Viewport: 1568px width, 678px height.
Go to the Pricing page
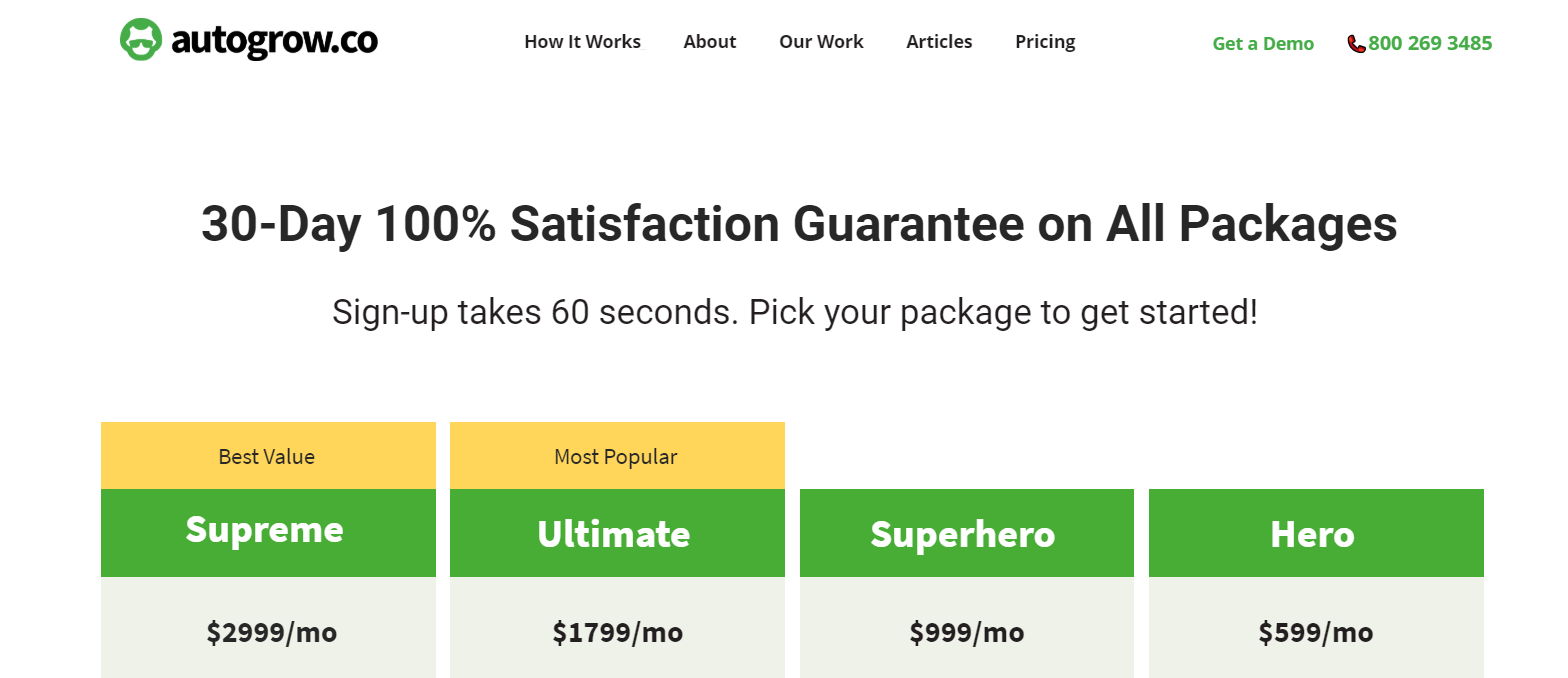1045,42
